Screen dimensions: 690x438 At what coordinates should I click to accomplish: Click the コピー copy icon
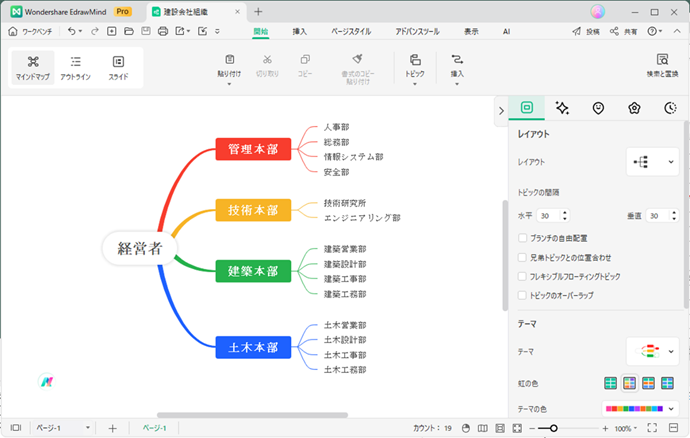click(305, 59)
